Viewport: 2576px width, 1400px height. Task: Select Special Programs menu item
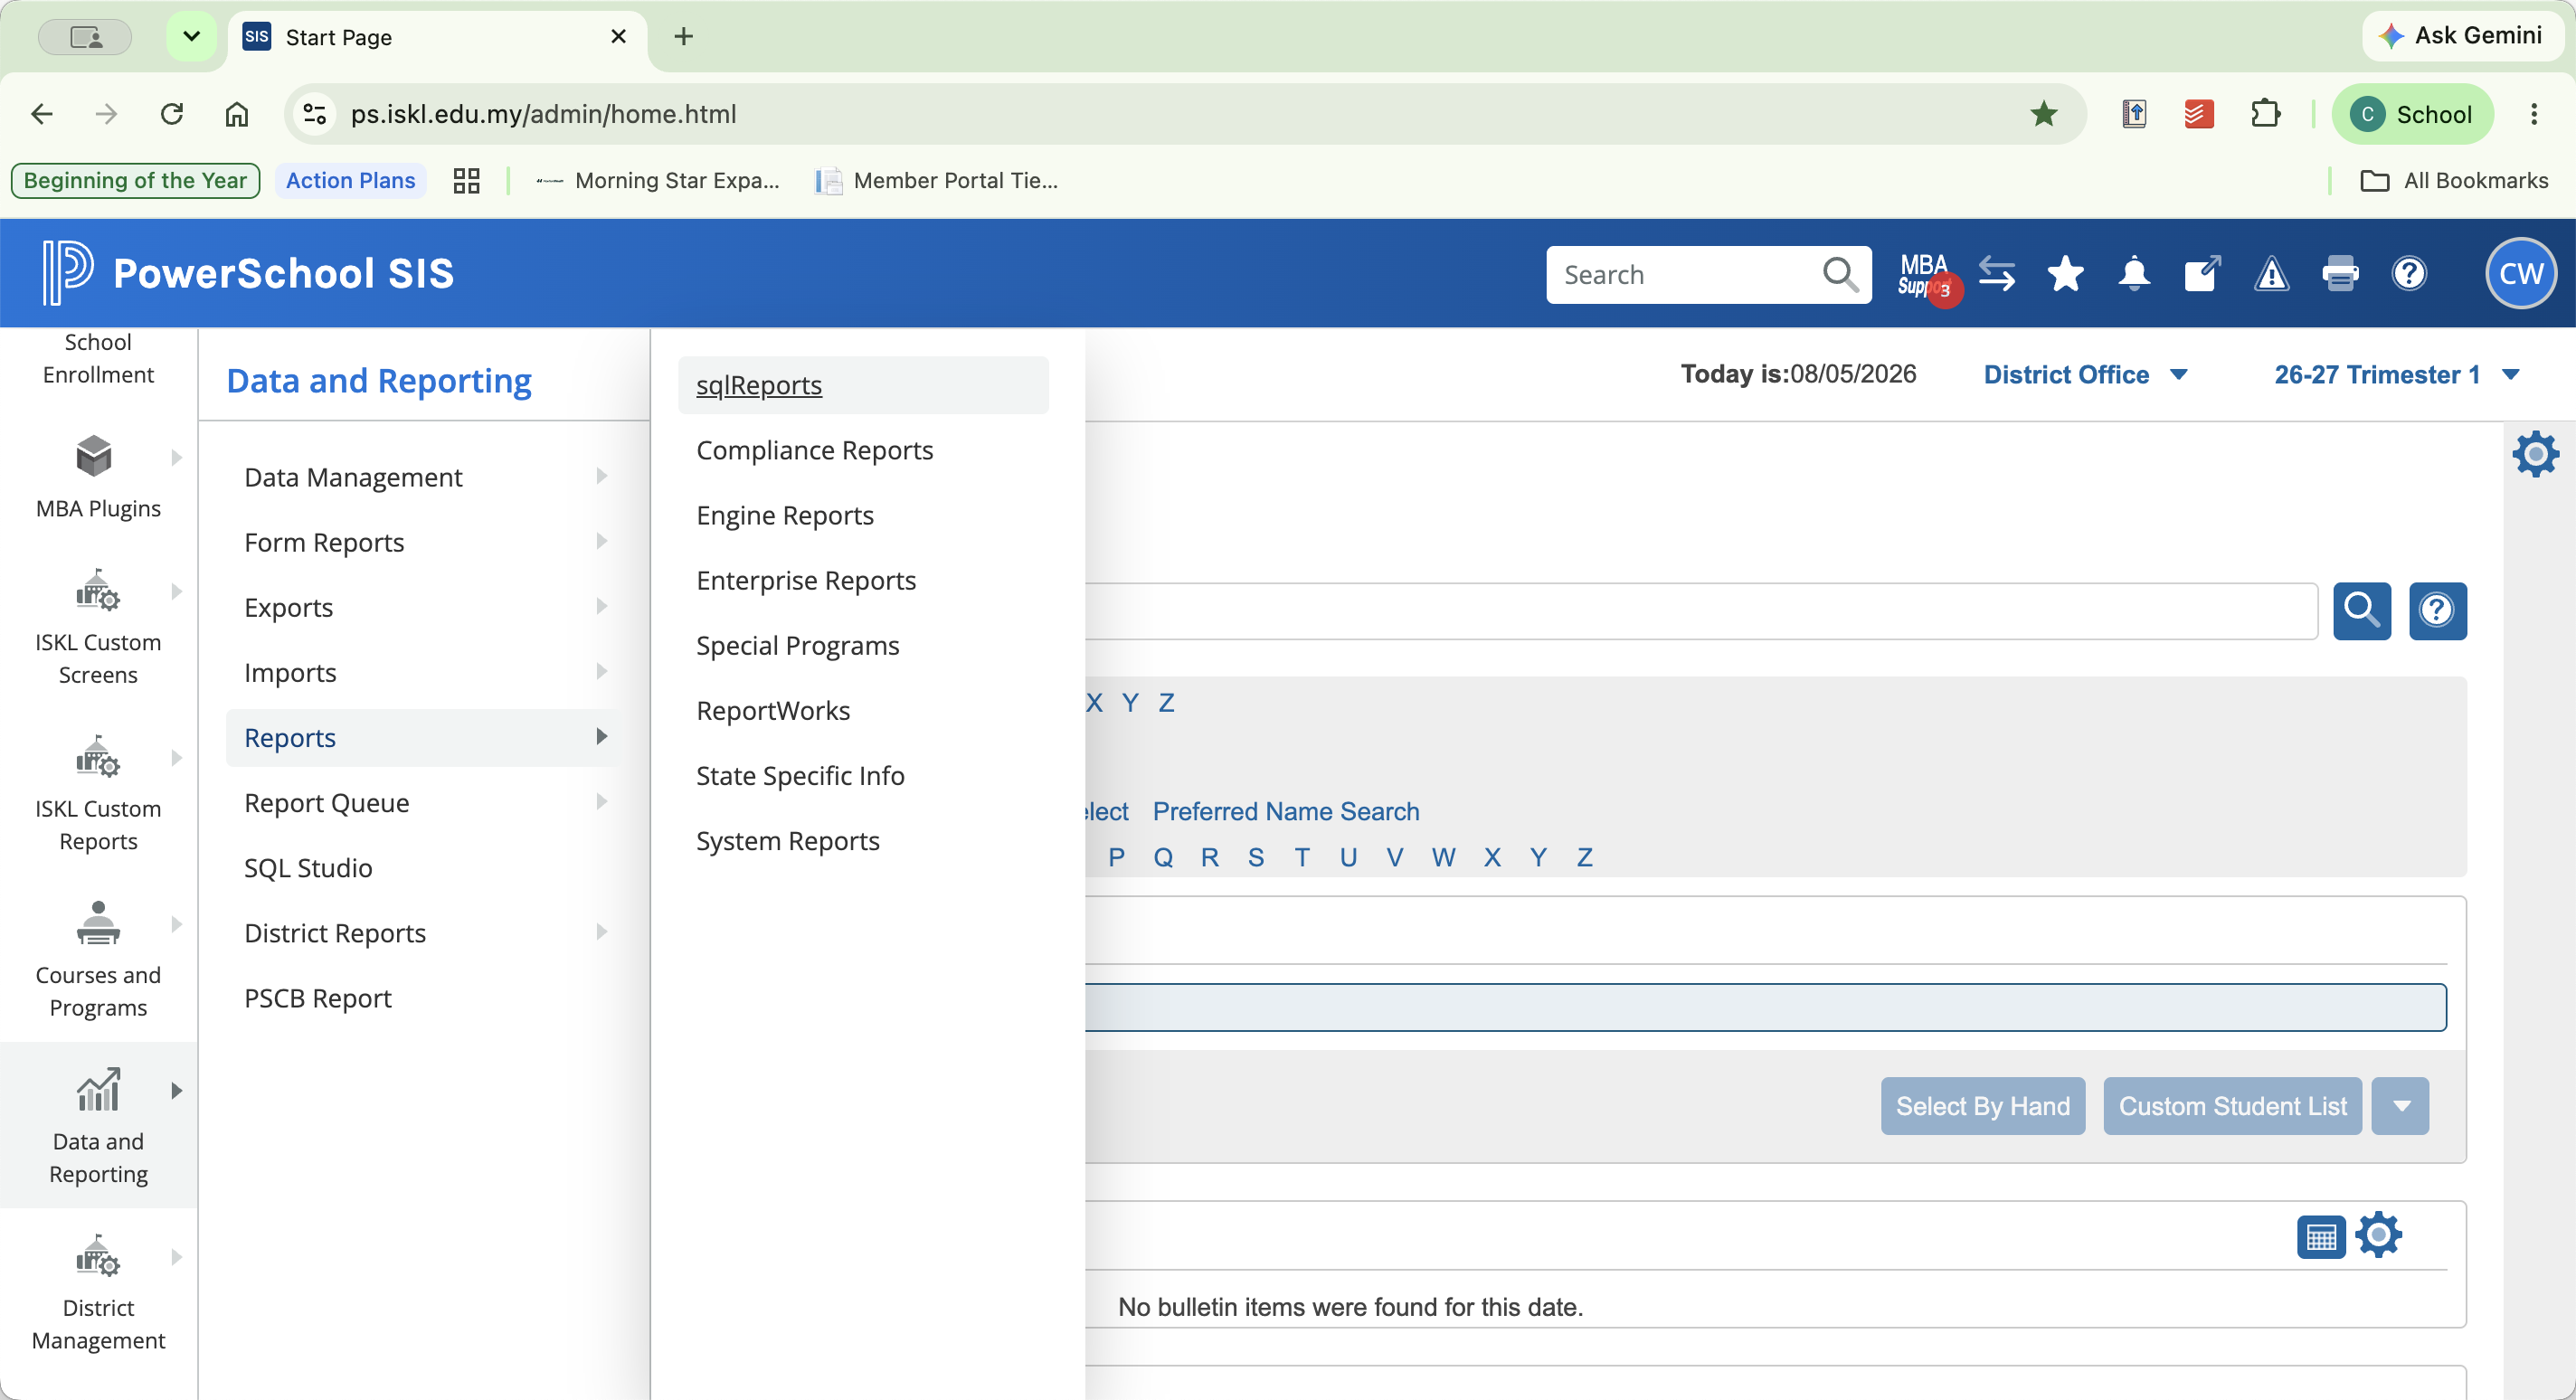[798, 645]
